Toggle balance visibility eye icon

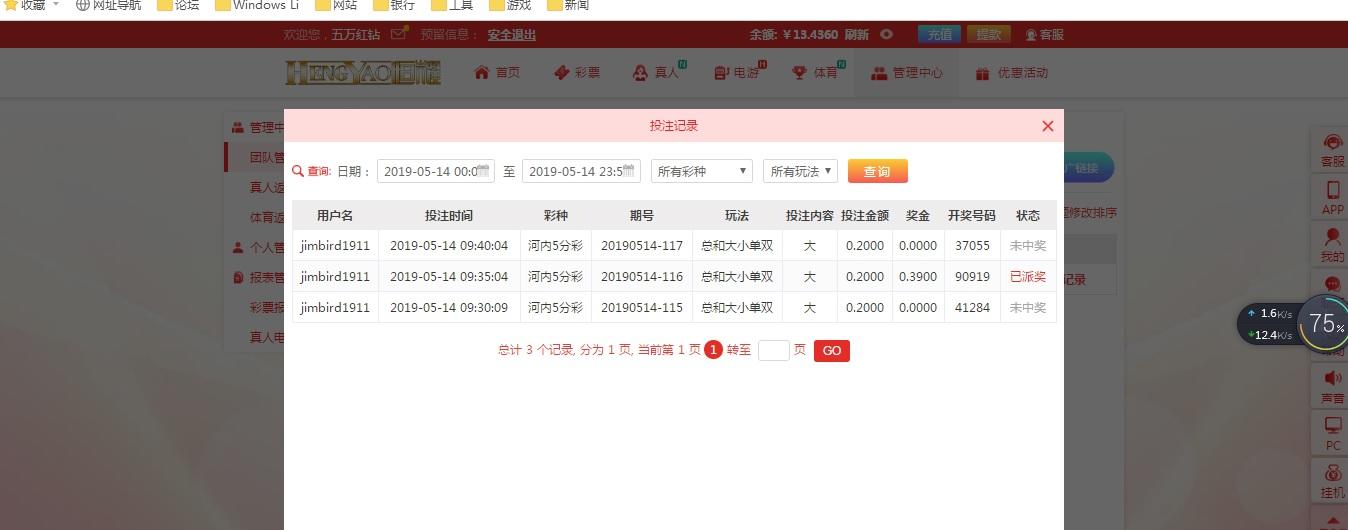click(886, 34)
